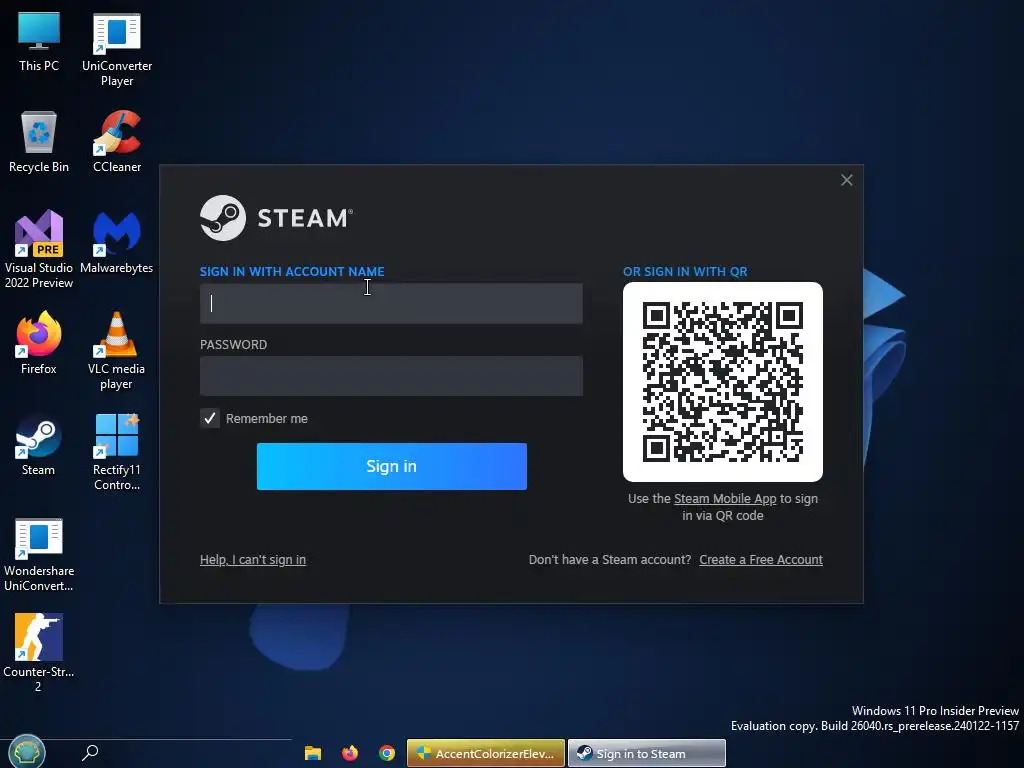Click the 'SIGN IN WITH ACCOUNT NAME' label
This screenshot has width=1024, height=768.
pos(292,272)
